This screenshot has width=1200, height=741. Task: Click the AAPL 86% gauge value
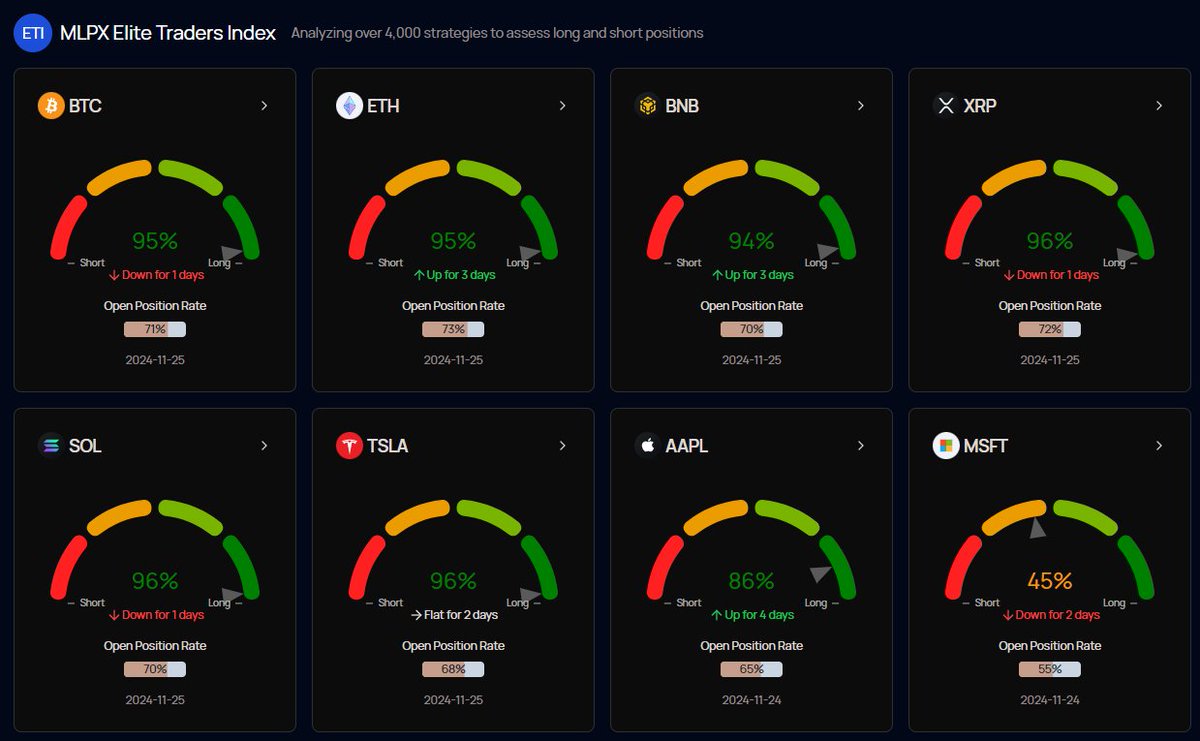click(x=751, y=581)
